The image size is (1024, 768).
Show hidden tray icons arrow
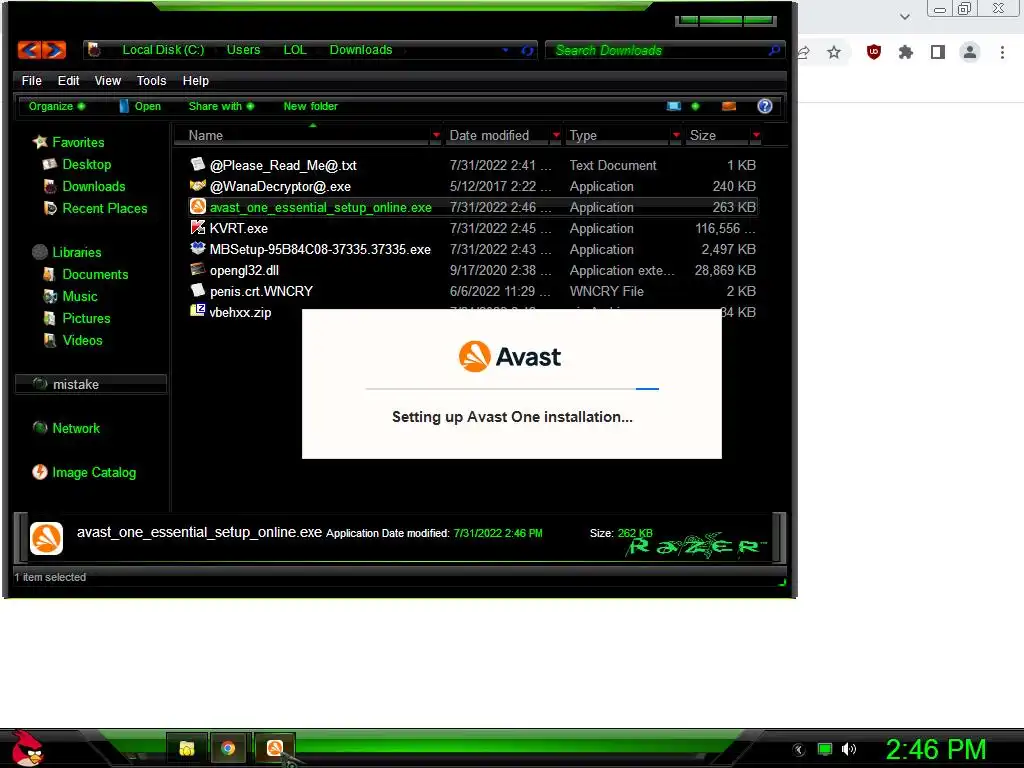[799, 750]
